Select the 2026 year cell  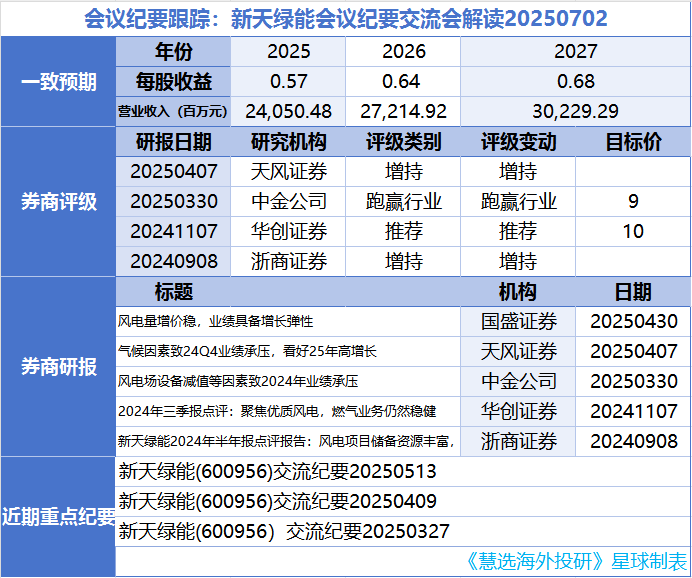click(403, 52)
